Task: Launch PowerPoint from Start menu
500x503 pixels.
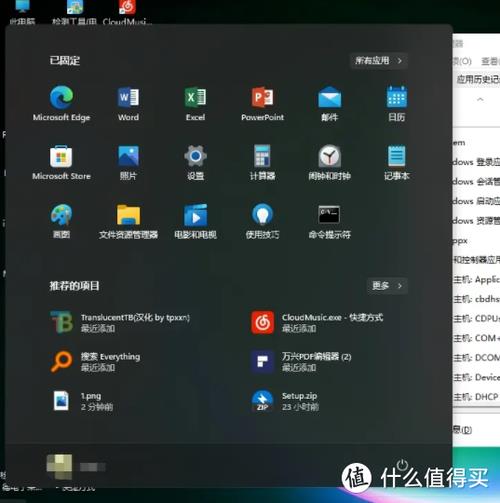Action: (262, 103)
